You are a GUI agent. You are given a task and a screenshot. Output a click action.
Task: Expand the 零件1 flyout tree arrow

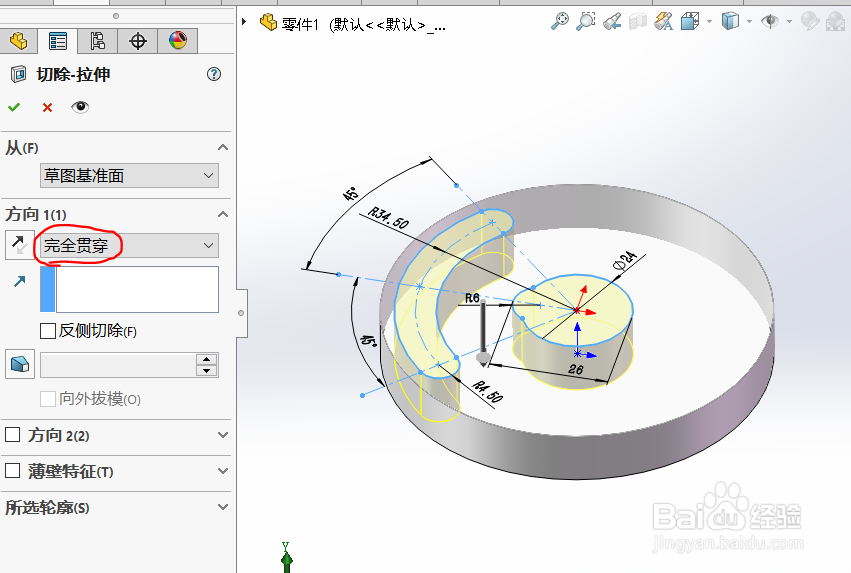(244, 22)
